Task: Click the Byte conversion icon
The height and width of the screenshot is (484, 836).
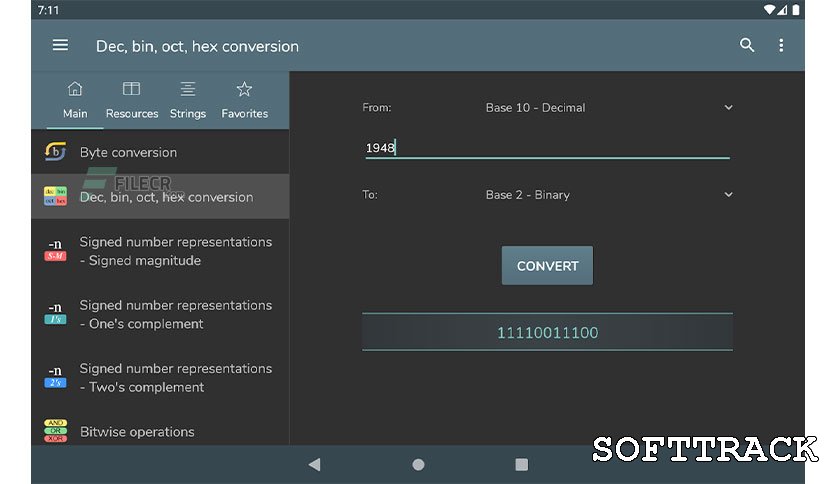Action: coord(56,152)
